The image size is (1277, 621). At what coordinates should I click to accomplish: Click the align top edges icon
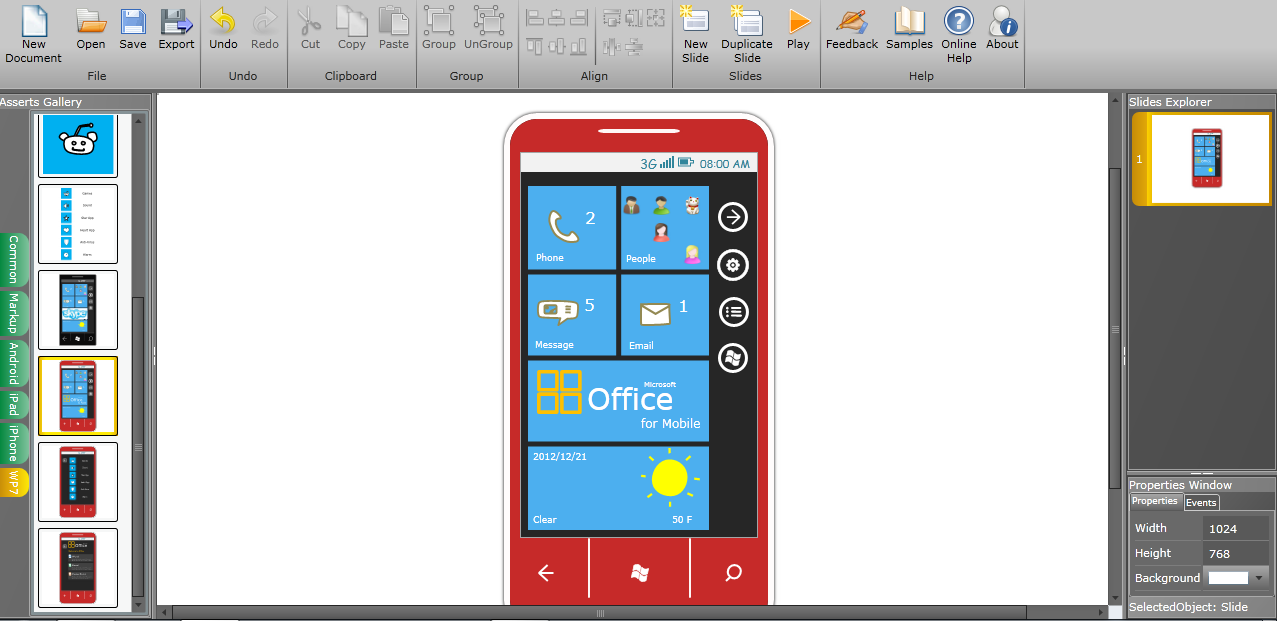[535, 45]
